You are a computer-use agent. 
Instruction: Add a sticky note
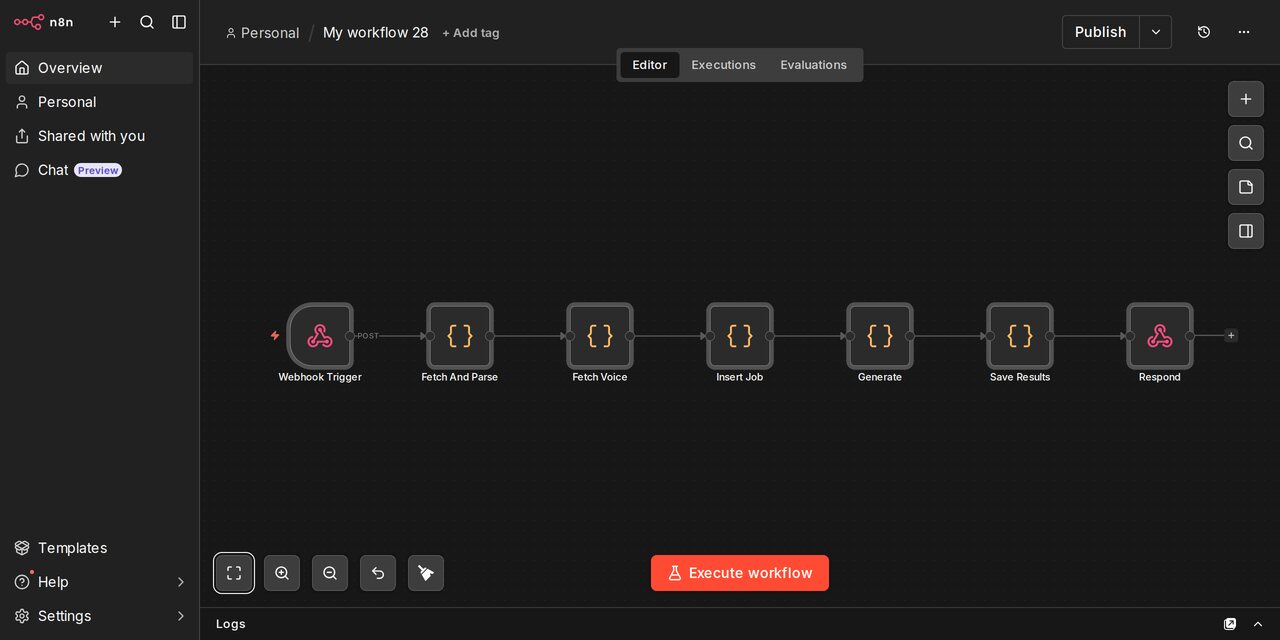click(1246, 187)
